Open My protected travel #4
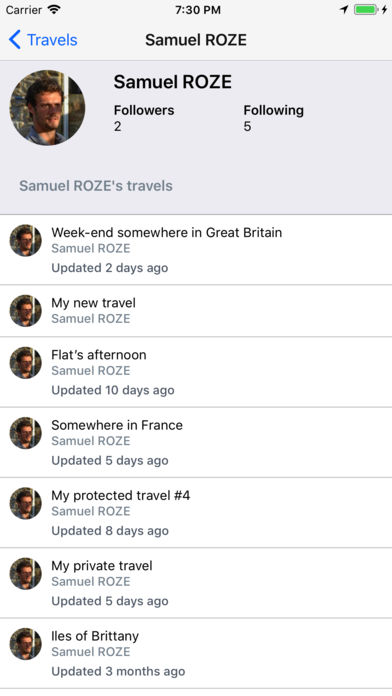This screenshot has width=392, height=696. 196,512
